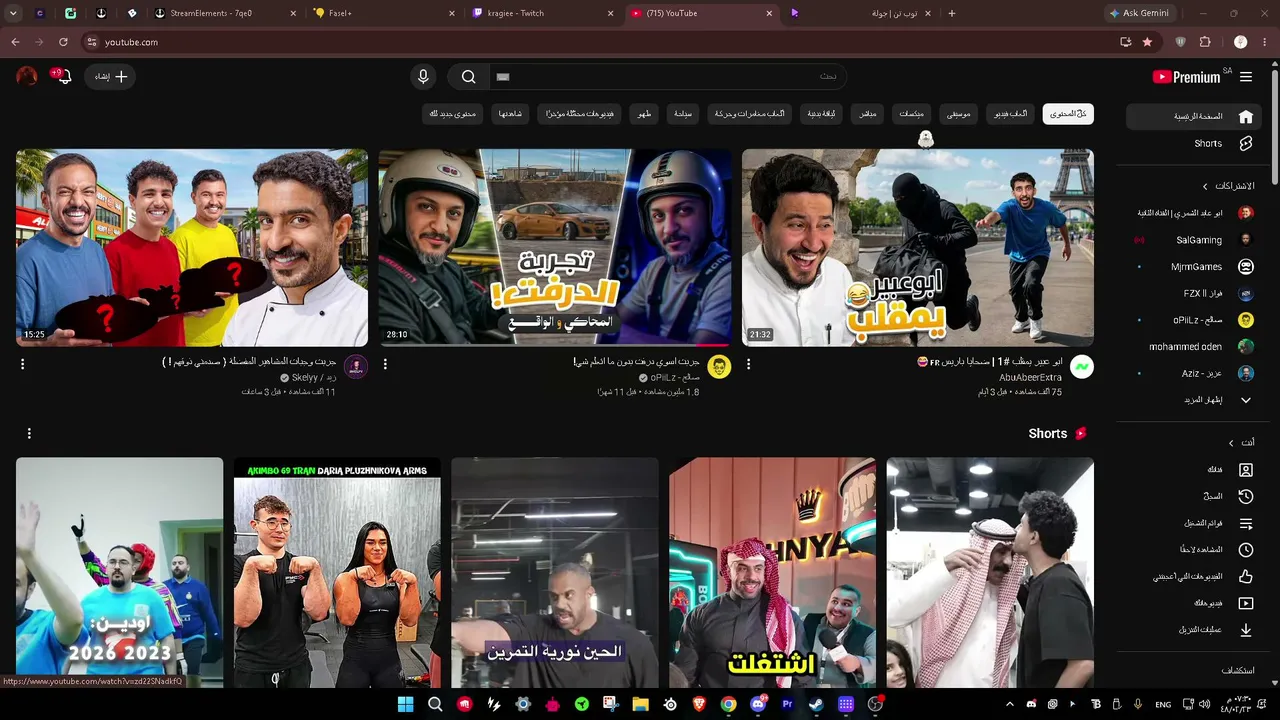Open the Short titled Daria Pluzhnikova Arms
1280x720 pixels.
click(x=337, y=573)
